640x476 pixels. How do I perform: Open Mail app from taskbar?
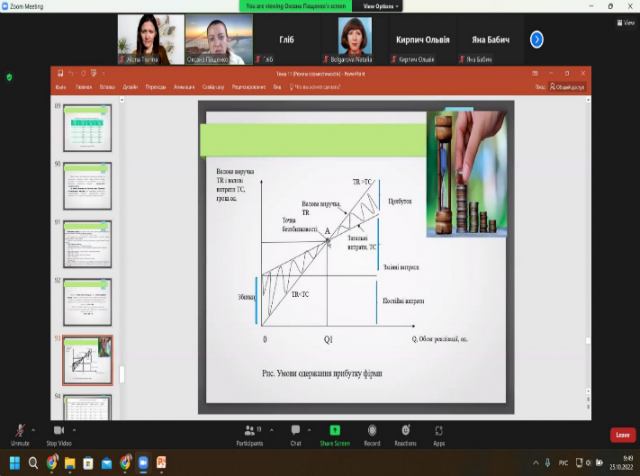tap(107, 463)
